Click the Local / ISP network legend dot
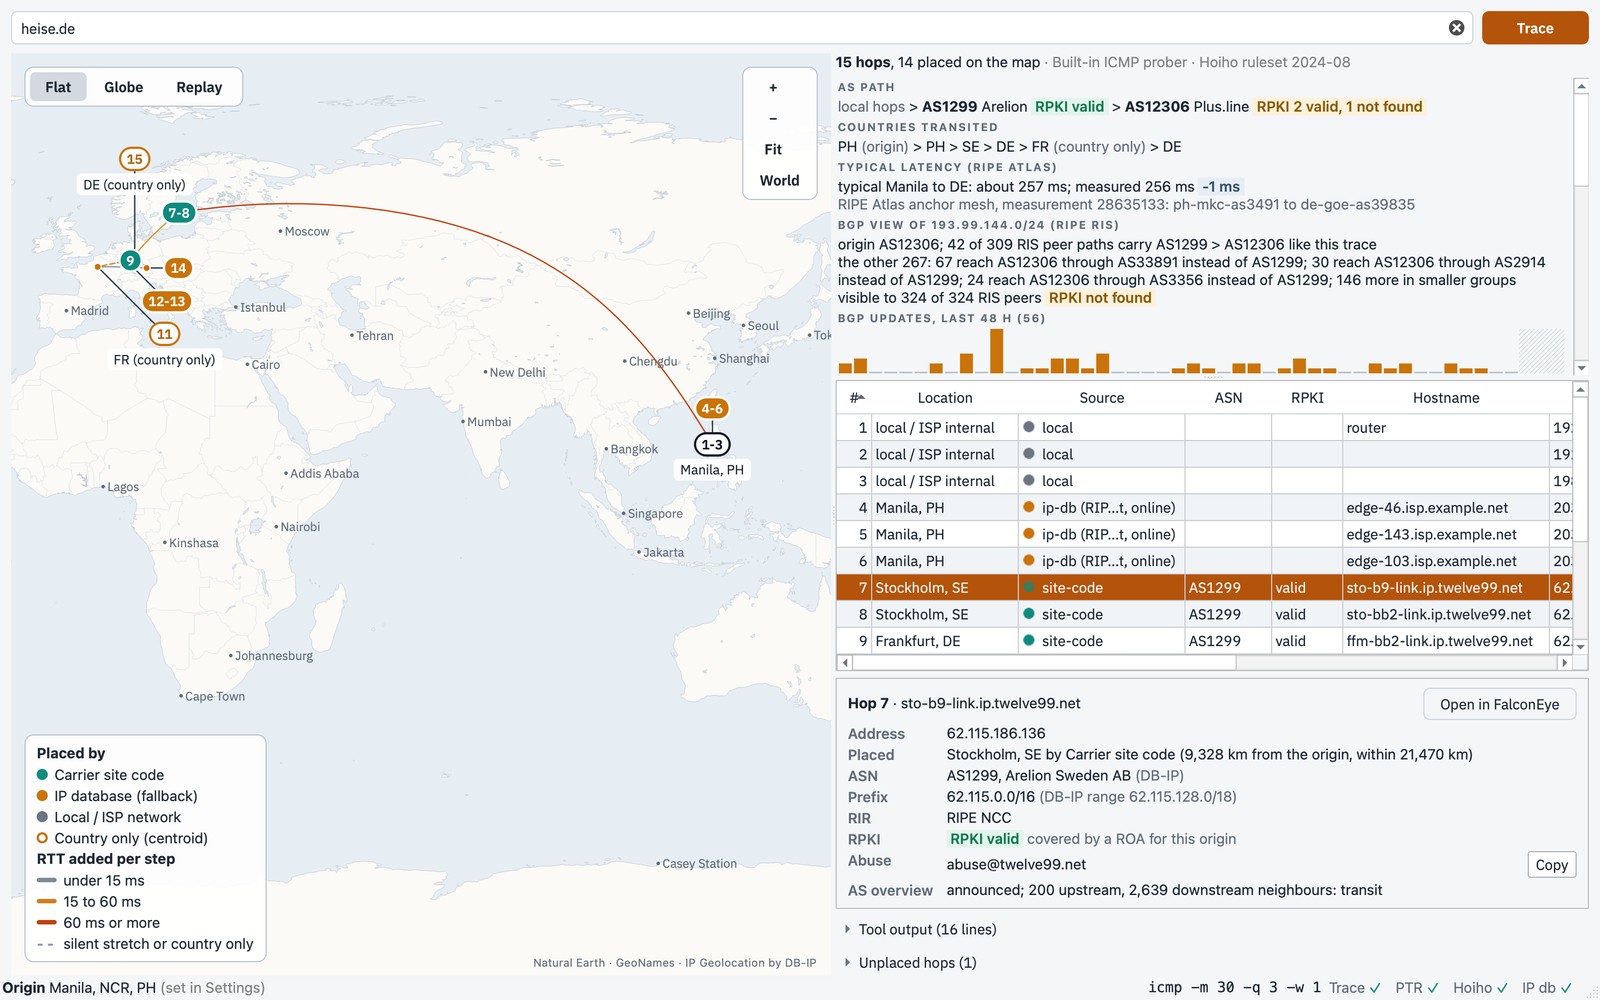 [x=42, y=816]
